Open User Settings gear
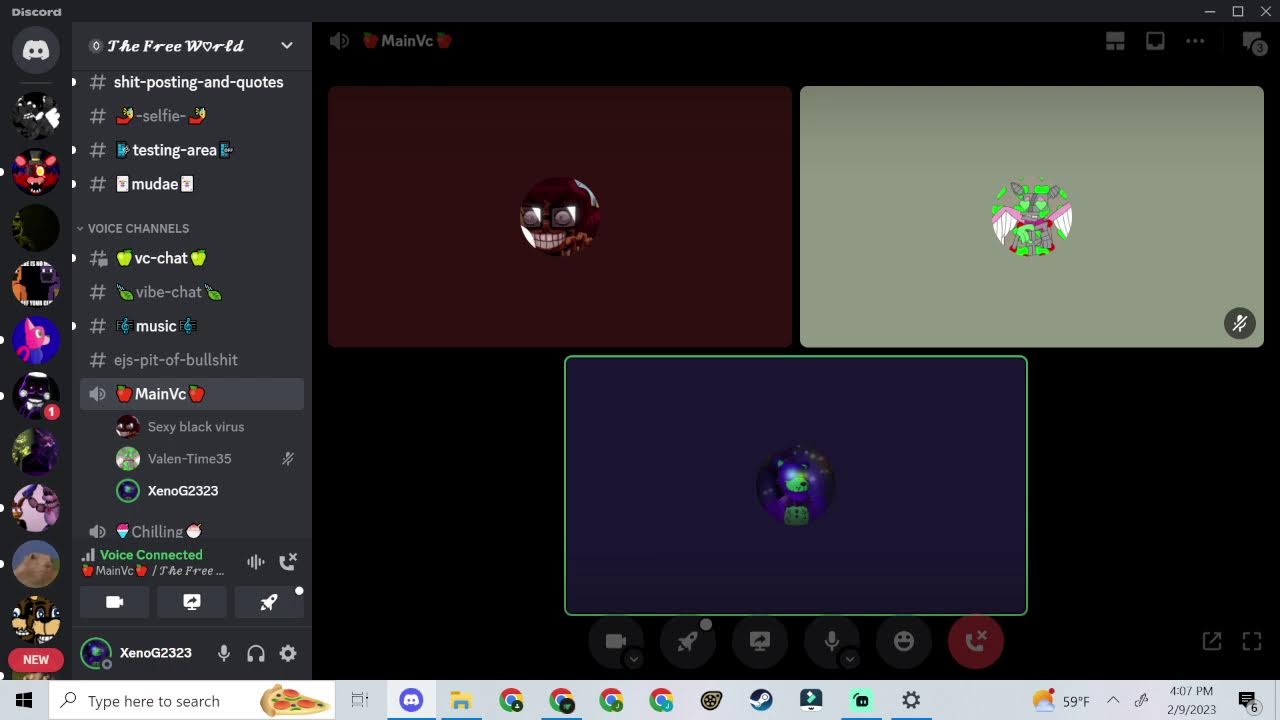 click(288, 653)
